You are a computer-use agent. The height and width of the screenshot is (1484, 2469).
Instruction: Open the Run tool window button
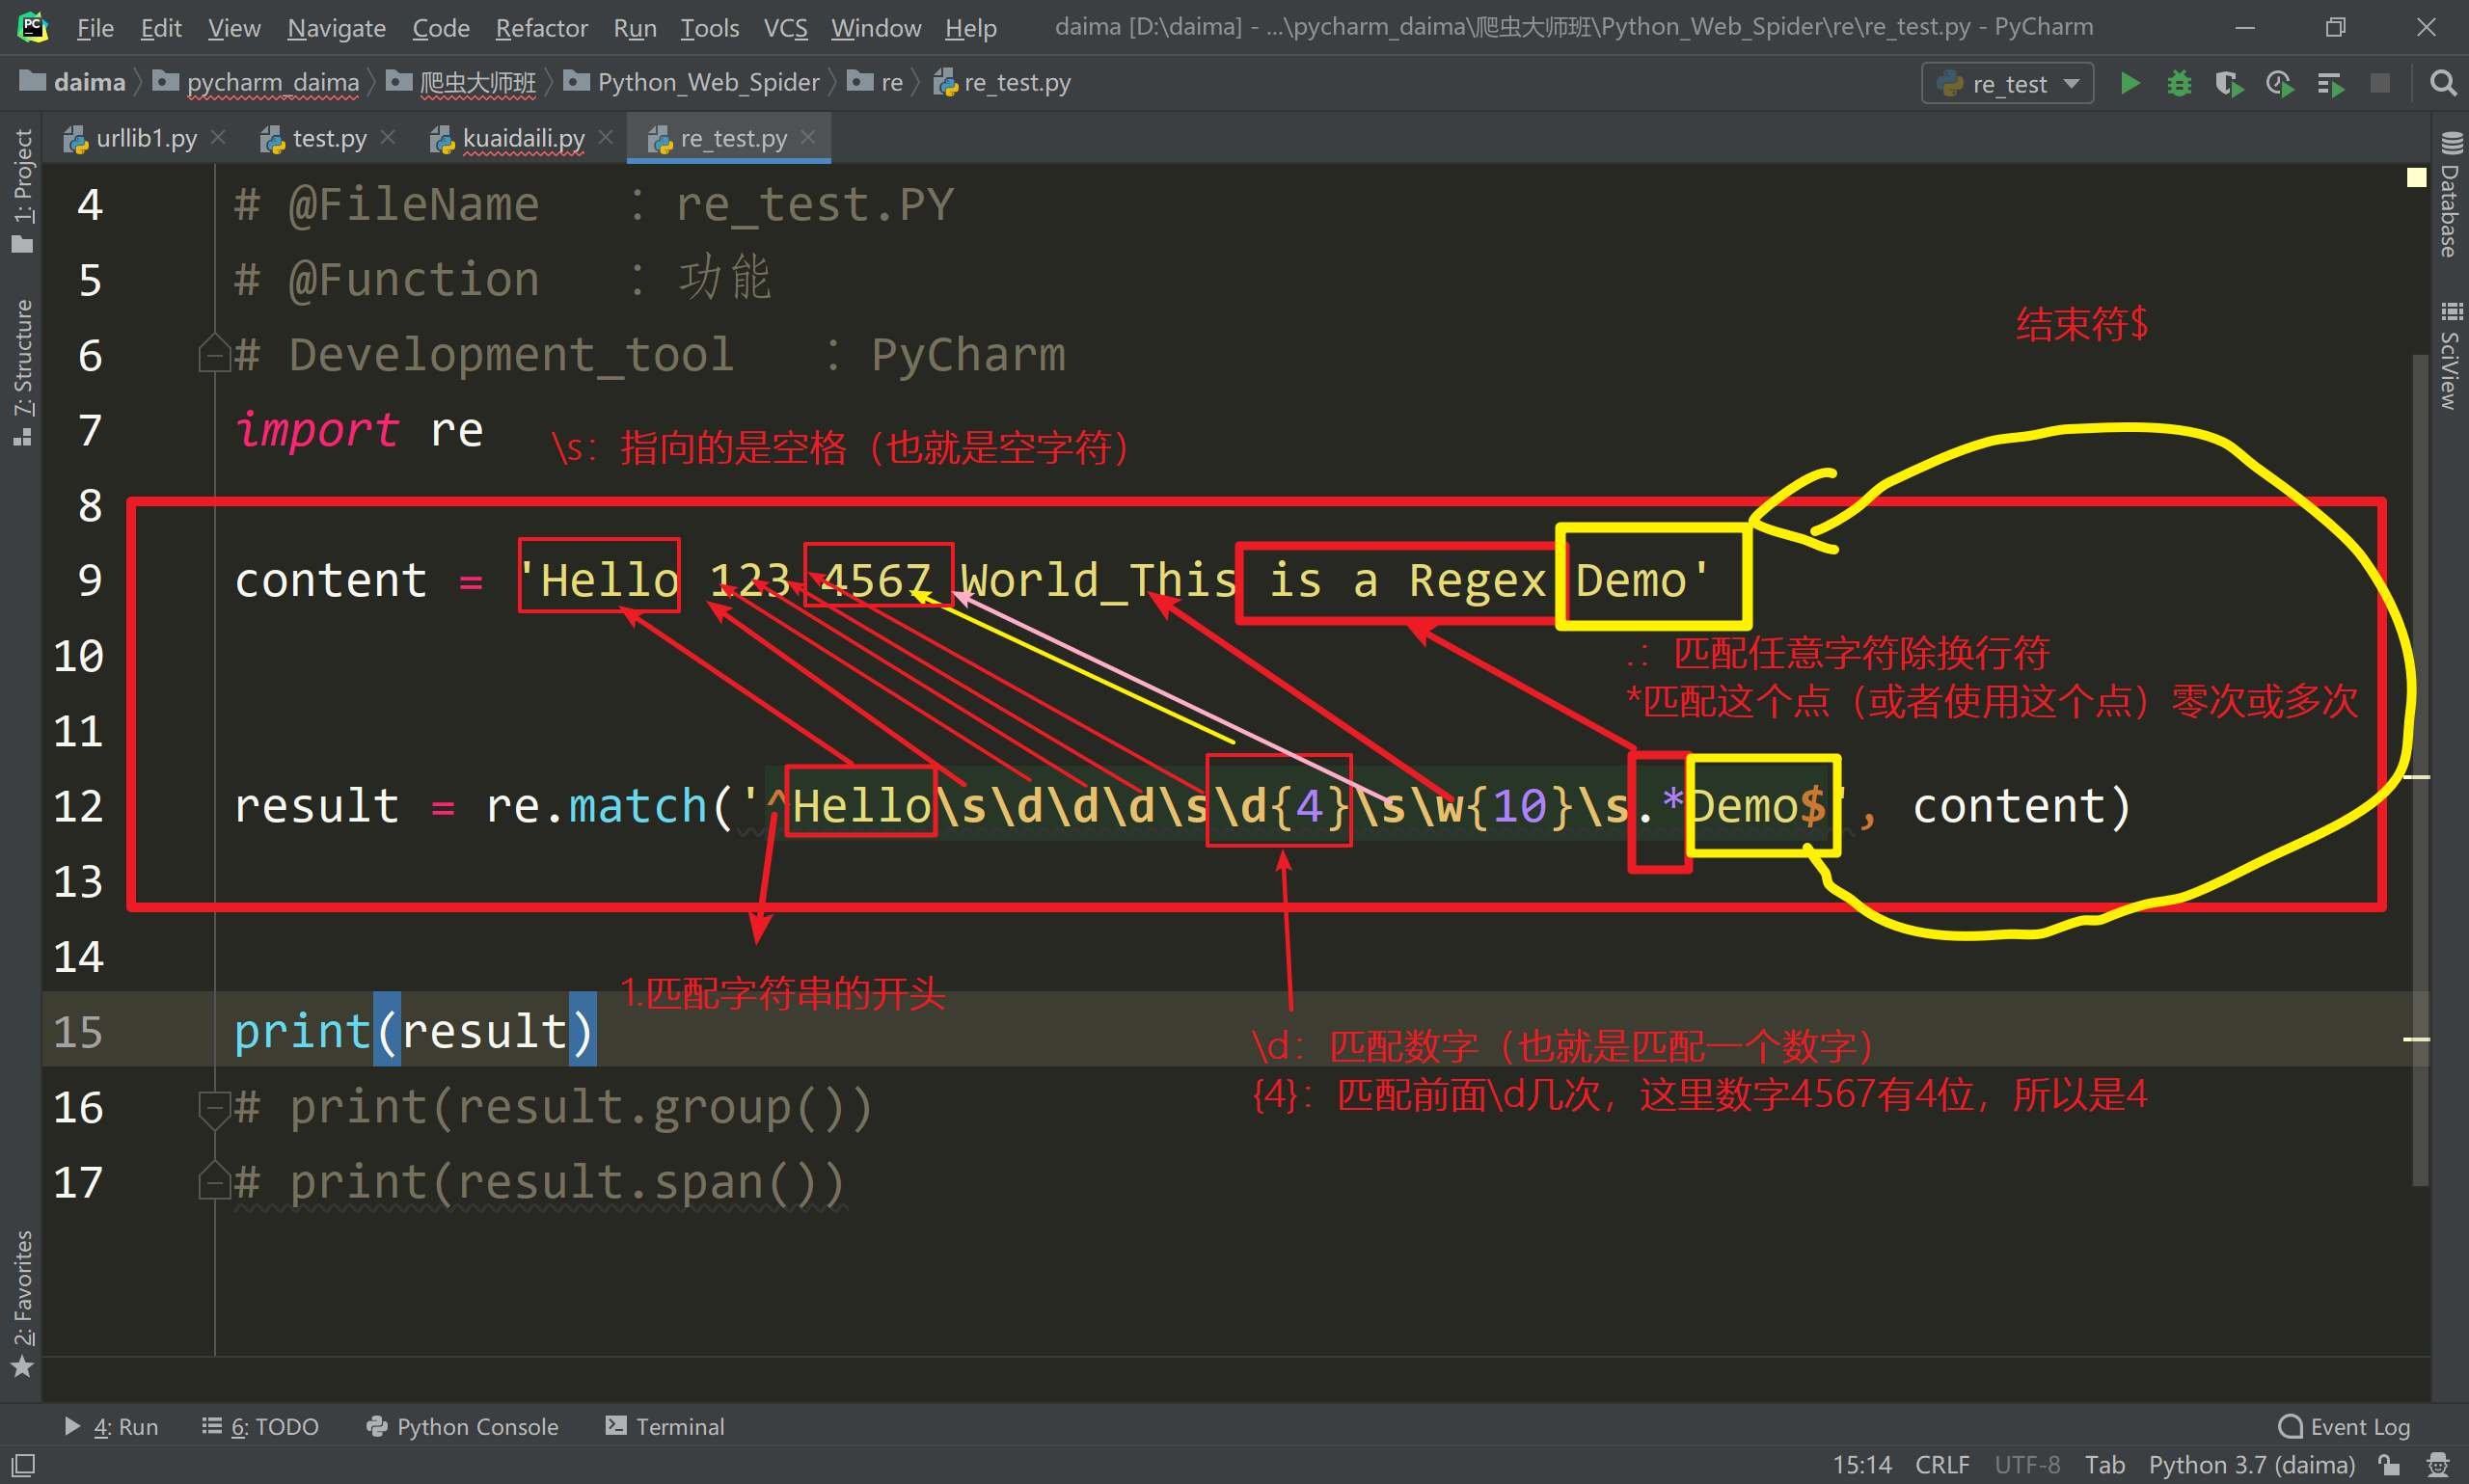(x=111, y=1427)
